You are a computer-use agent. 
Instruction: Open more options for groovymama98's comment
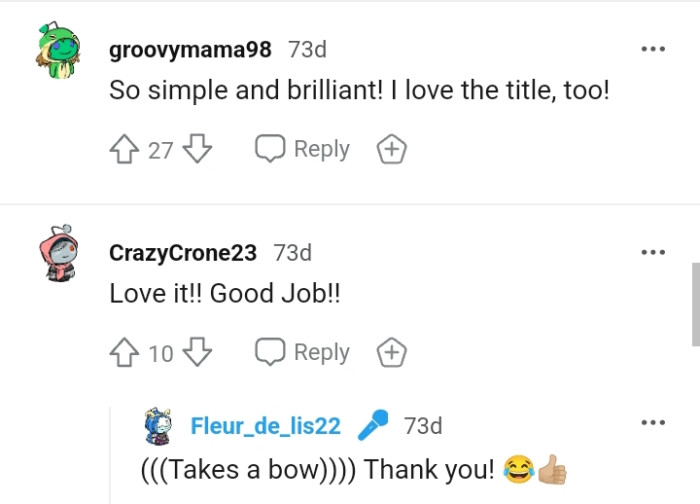653,48
